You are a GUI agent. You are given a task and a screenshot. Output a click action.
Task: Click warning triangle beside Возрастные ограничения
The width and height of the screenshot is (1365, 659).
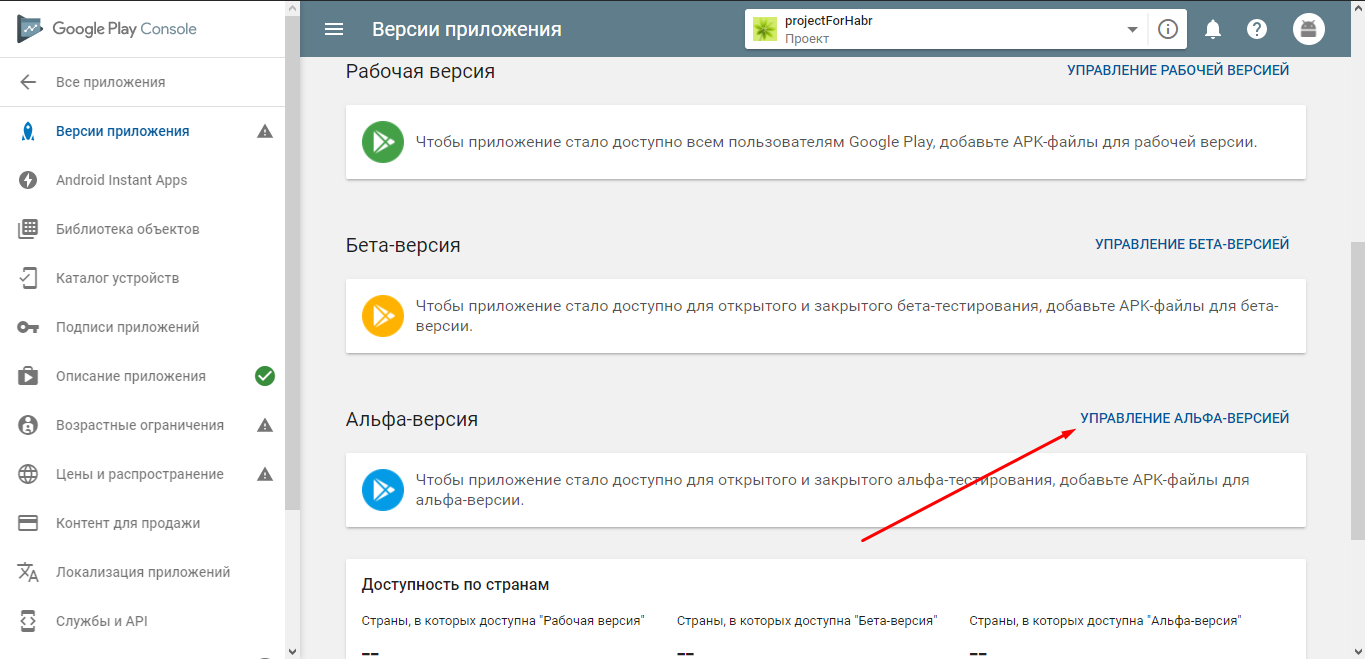(265, 425)
